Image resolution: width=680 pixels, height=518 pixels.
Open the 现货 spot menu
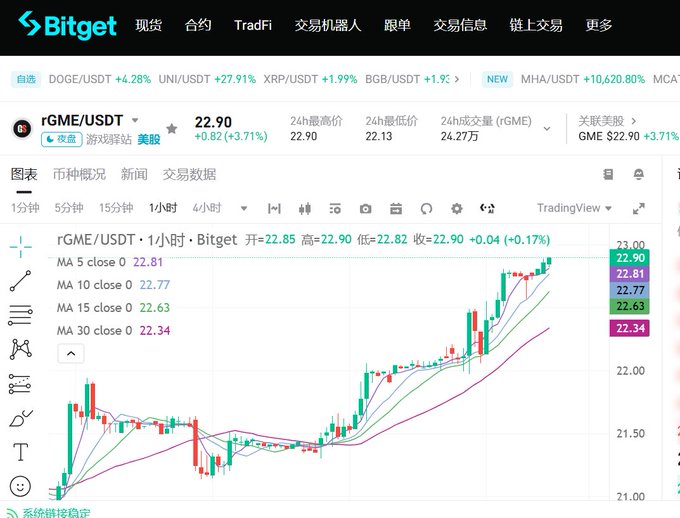(148, 25)
